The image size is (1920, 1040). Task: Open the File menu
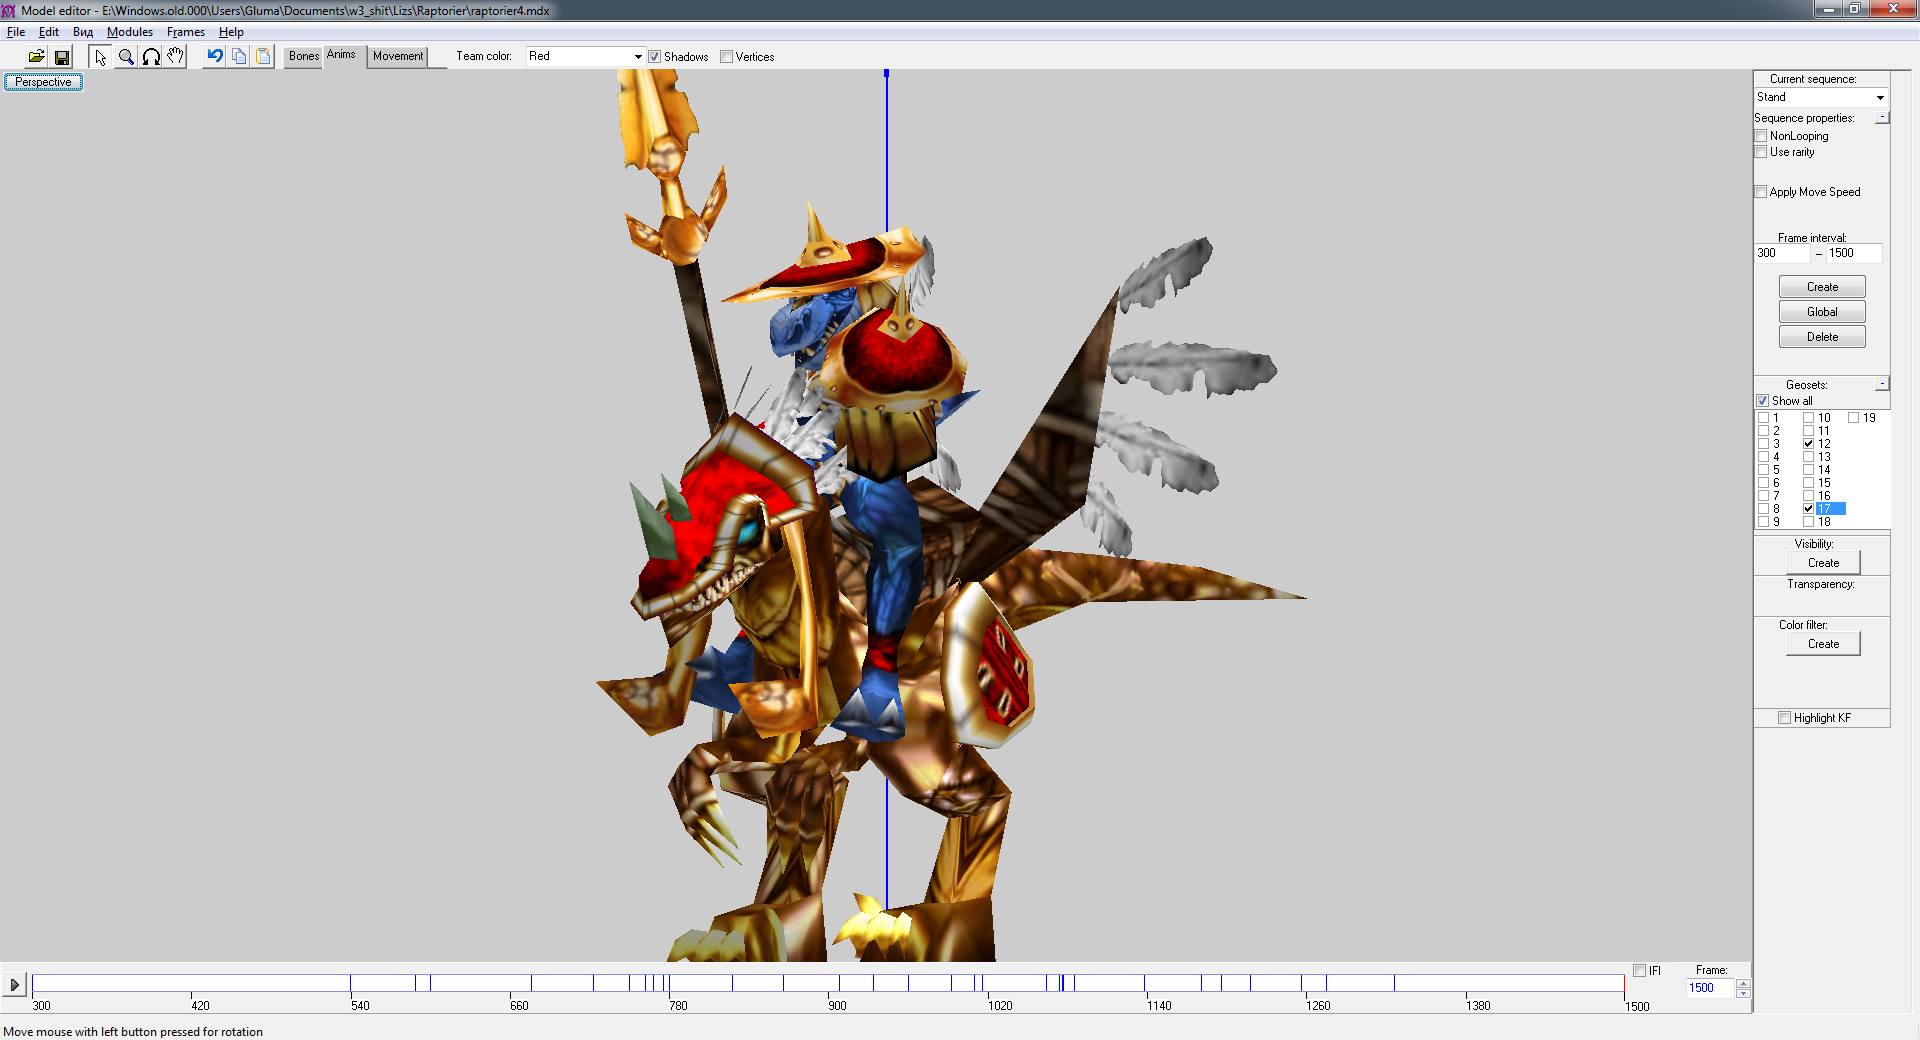click(16, 32)
